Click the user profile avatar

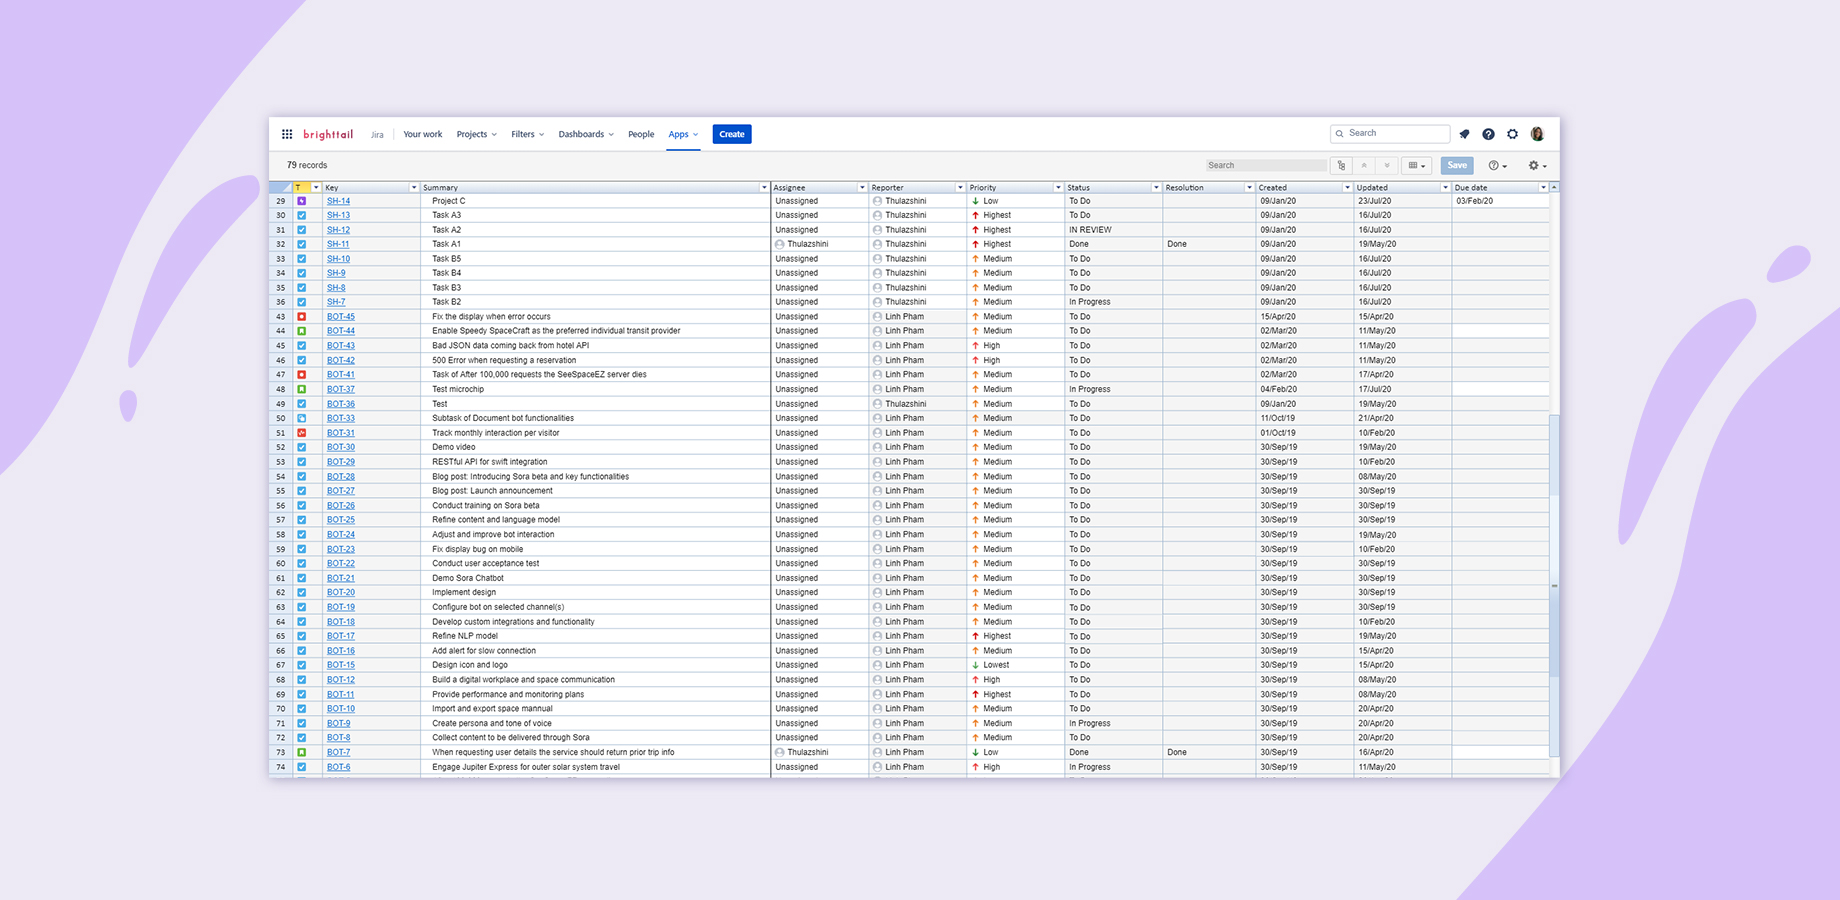click(1537, 134)
